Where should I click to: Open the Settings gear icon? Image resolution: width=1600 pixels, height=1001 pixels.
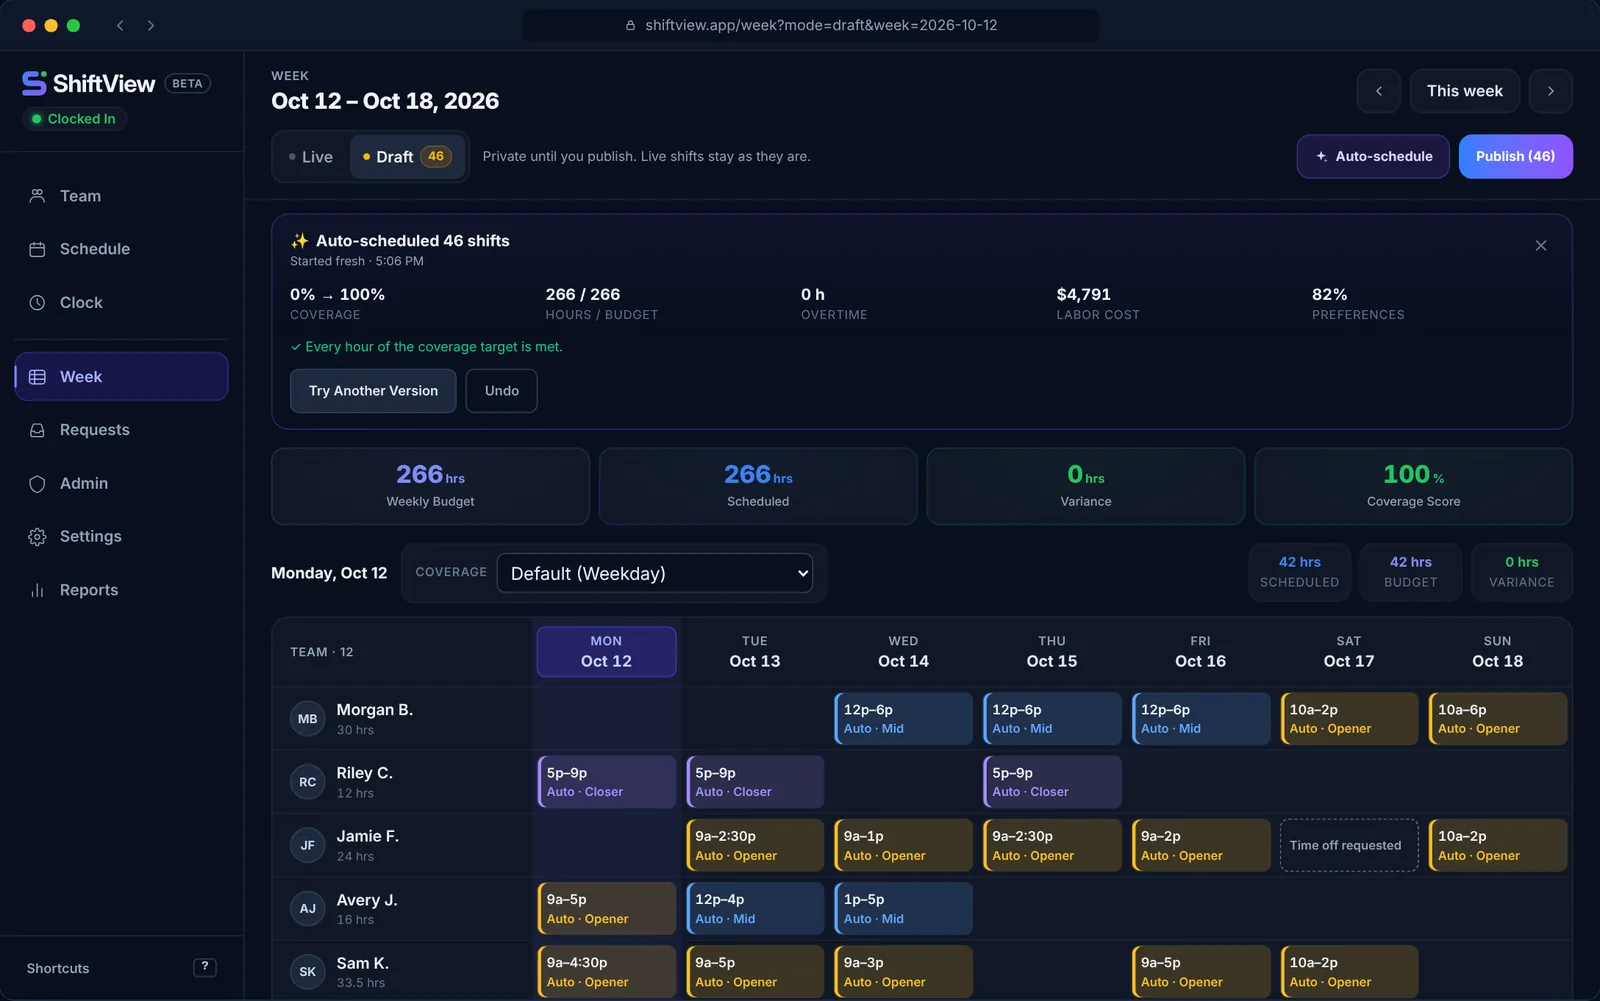click(x=37, y=537)
